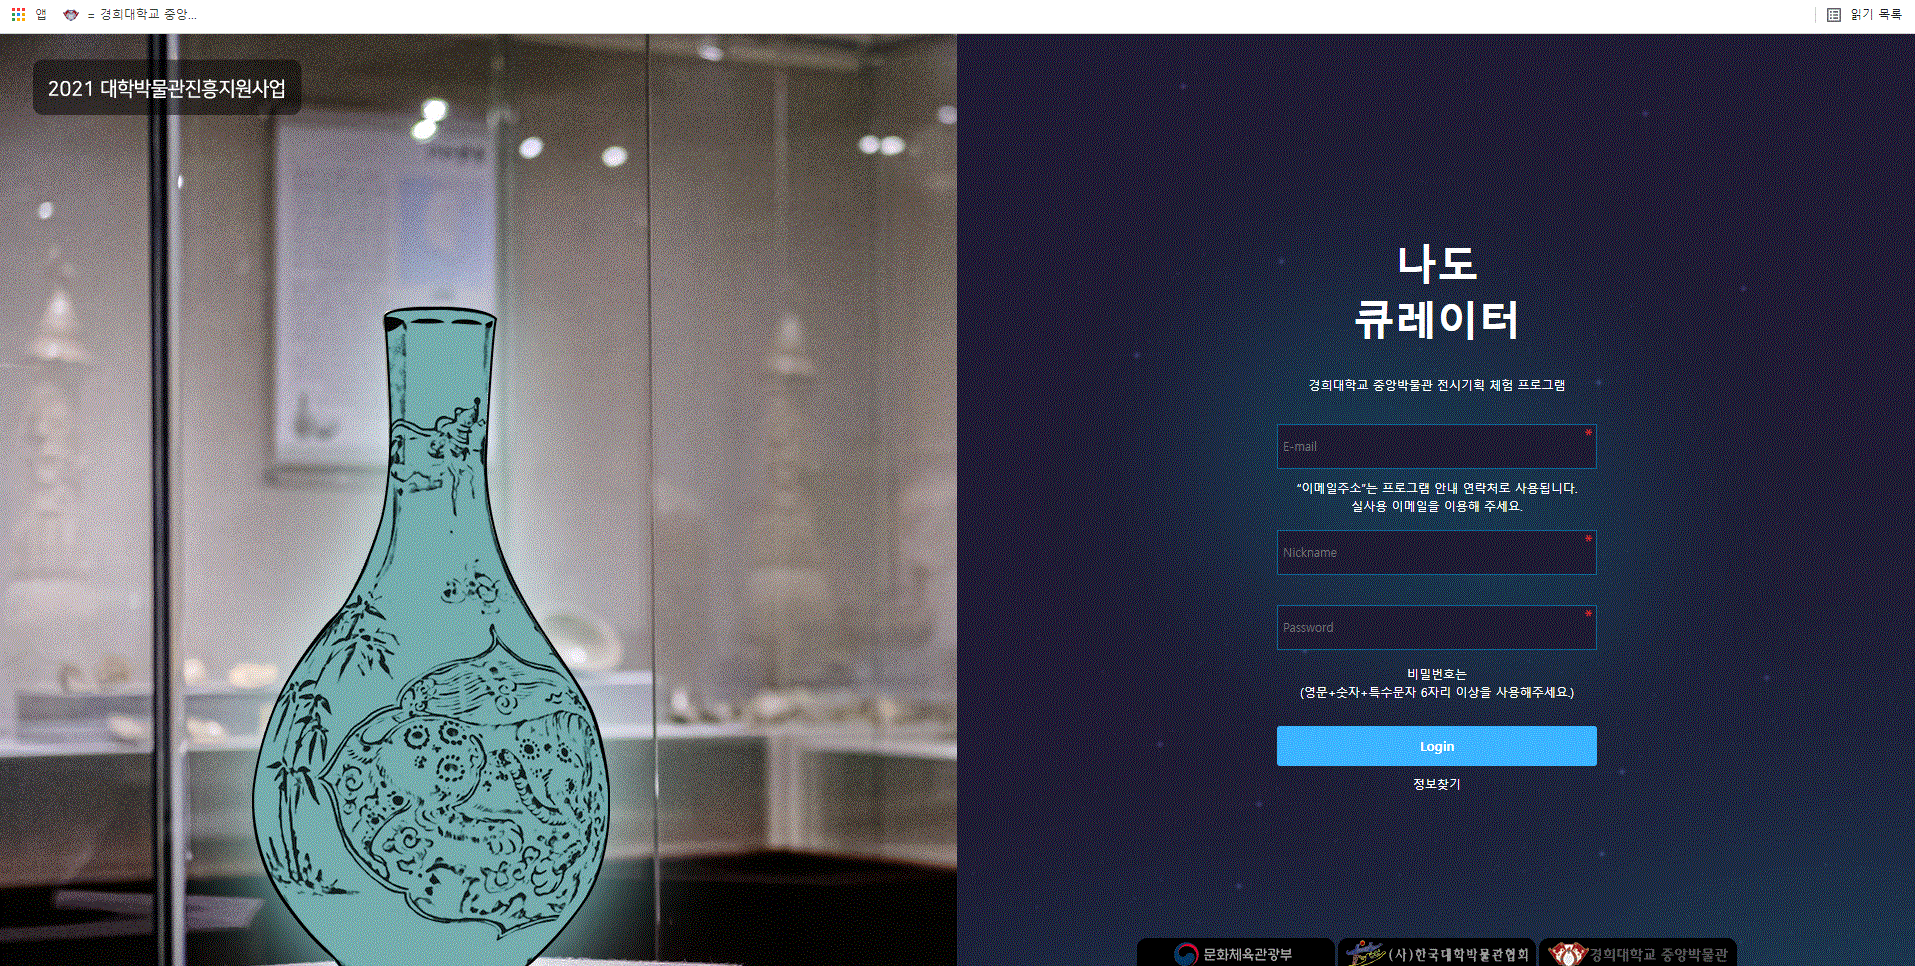Click the blue Login button
The height and width of the screenshot is (966, 1915).
pyautogui.click(x=1436, y=746)
